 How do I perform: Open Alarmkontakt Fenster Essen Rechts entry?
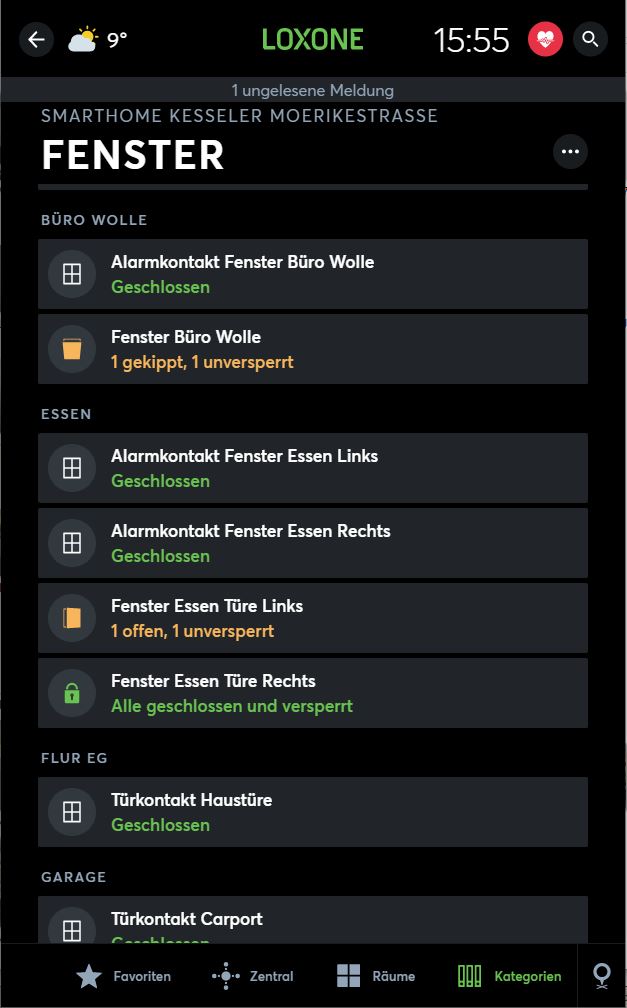pos(313,543)
